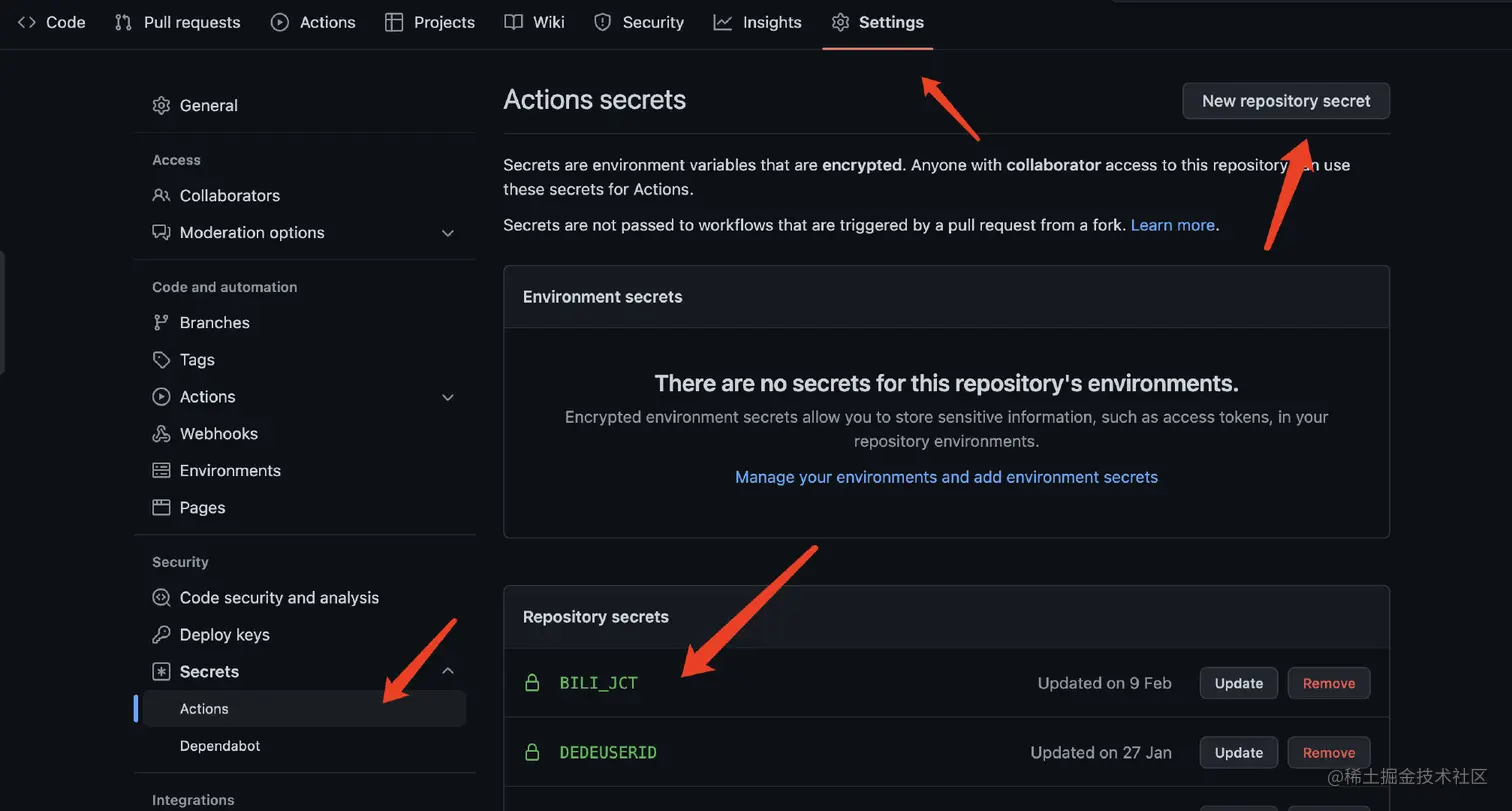The width and height of the screenshot is (1512, 811).
Task: Click the BILI_JCT secret name
Action: point(598,683)
